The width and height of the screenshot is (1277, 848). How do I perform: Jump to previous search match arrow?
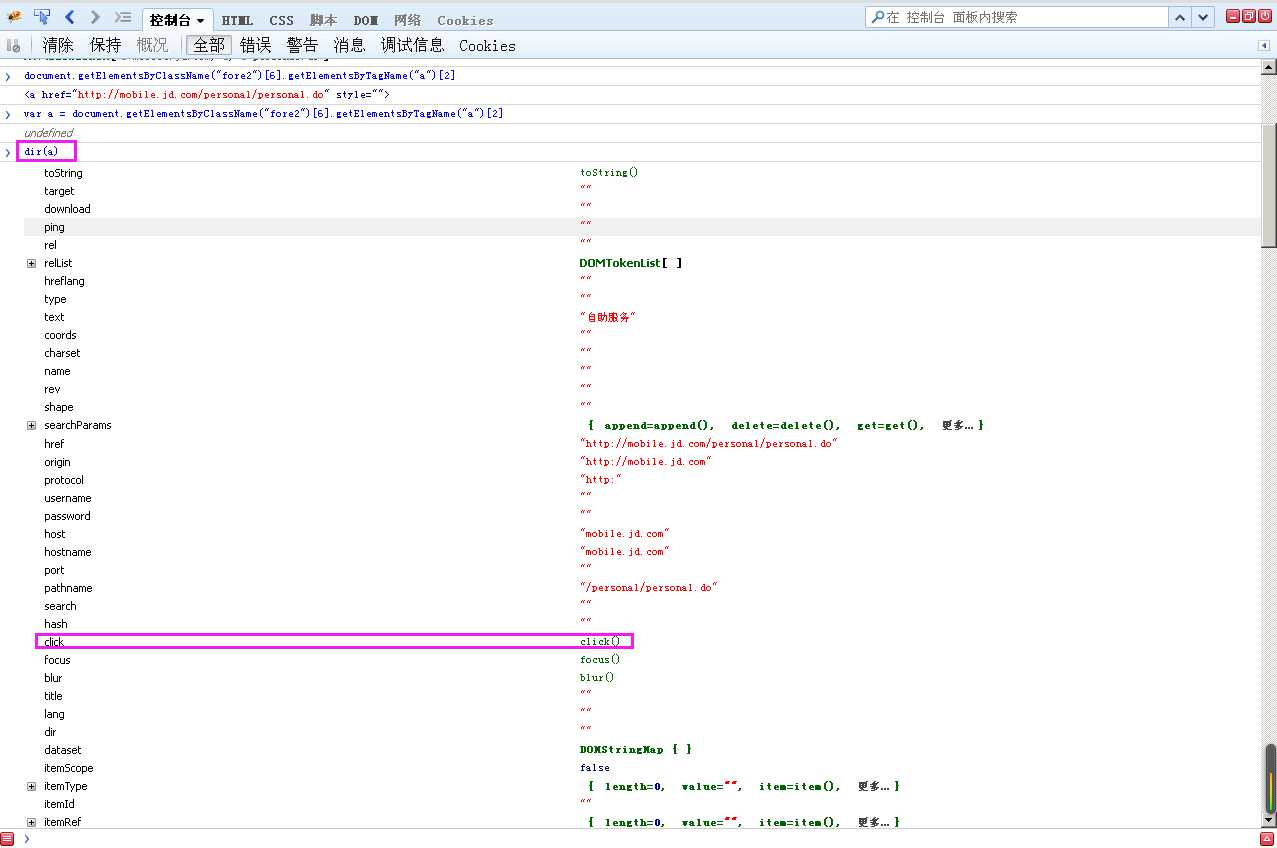point(1181,17)
